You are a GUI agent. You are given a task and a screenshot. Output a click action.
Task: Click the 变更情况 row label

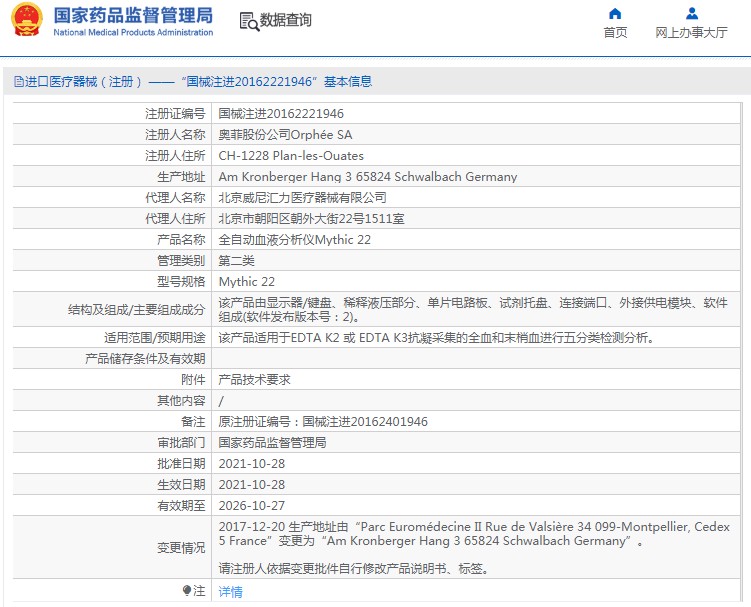tap(181, 548)
